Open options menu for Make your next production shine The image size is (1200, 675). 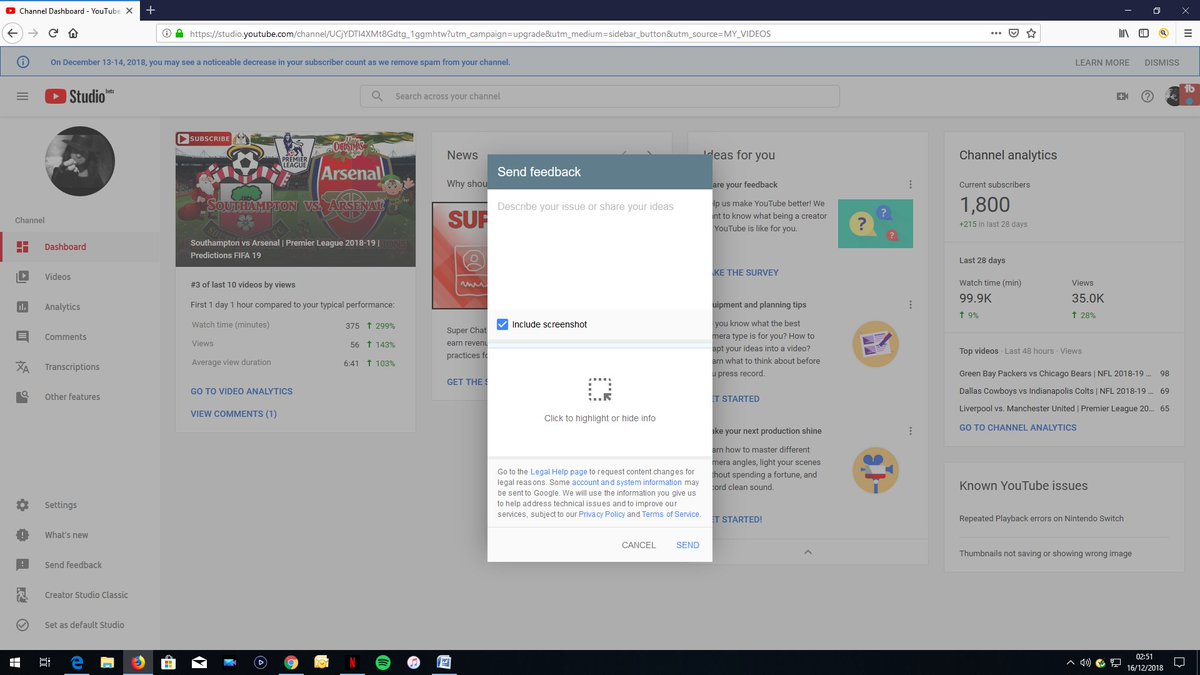click(910, 431)
